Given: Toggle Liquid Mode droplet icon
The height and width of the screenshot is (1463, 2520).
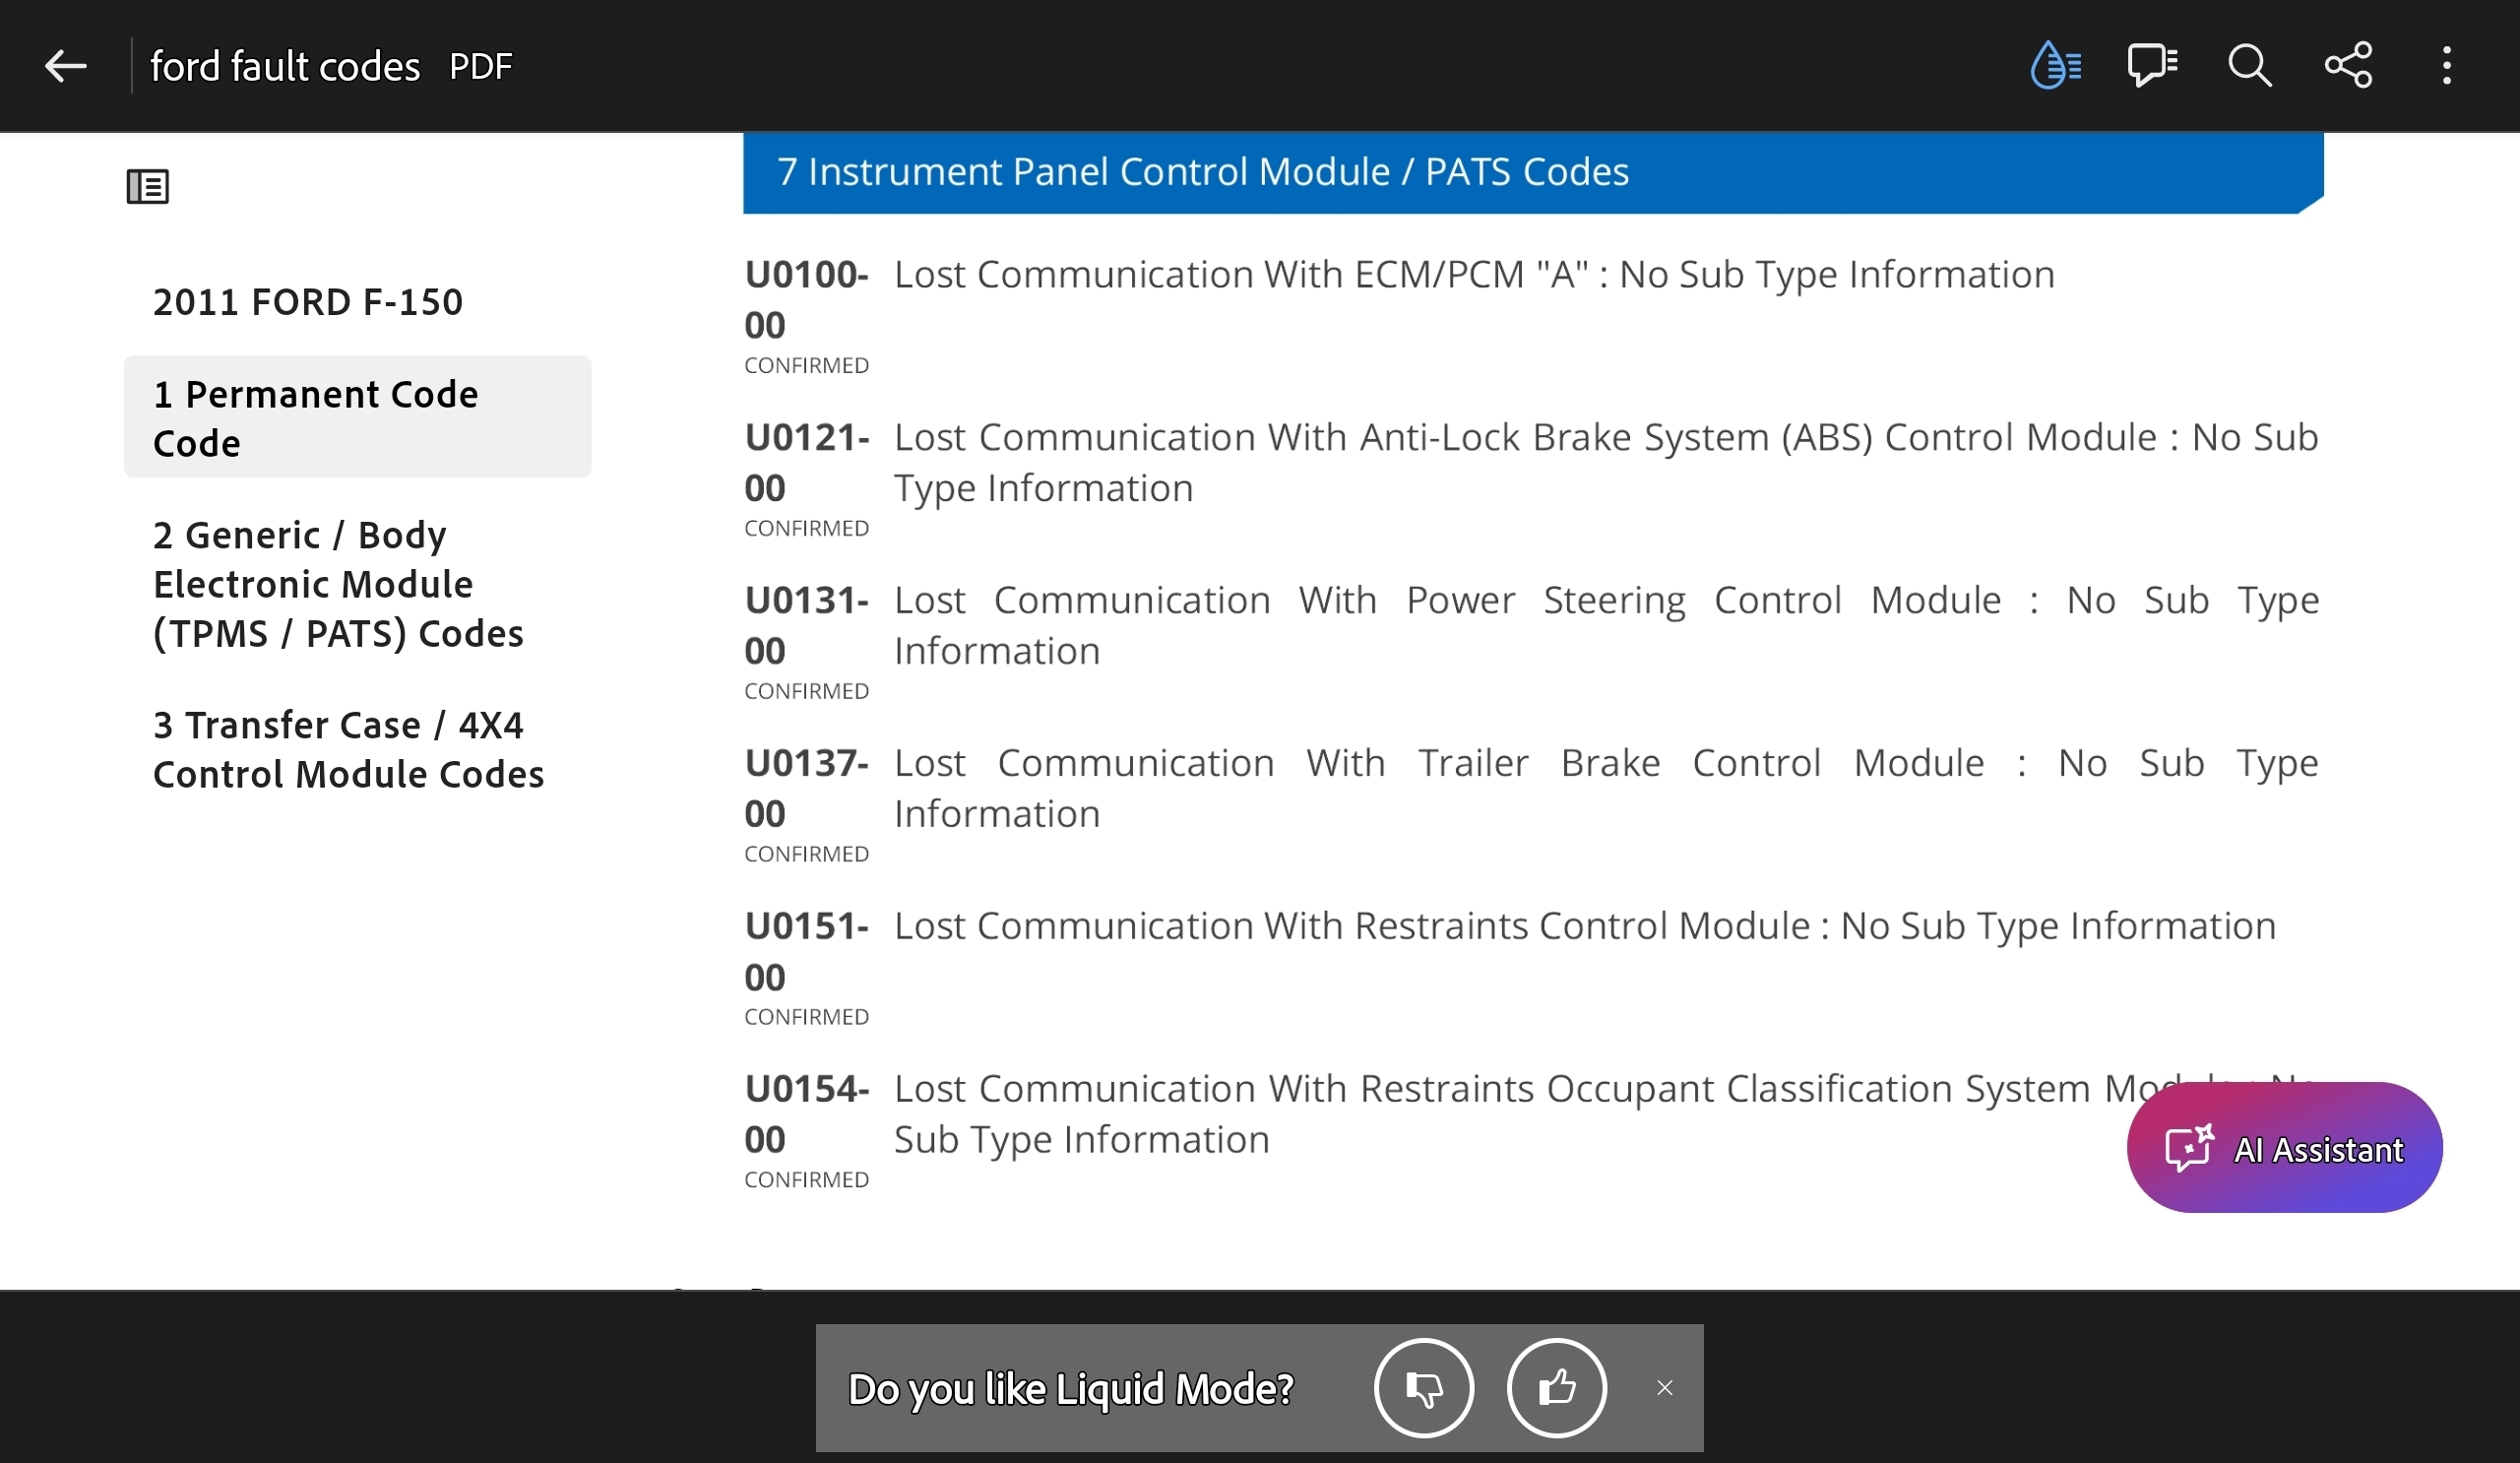Looking at the screenshot, I should click(2055, 66).
